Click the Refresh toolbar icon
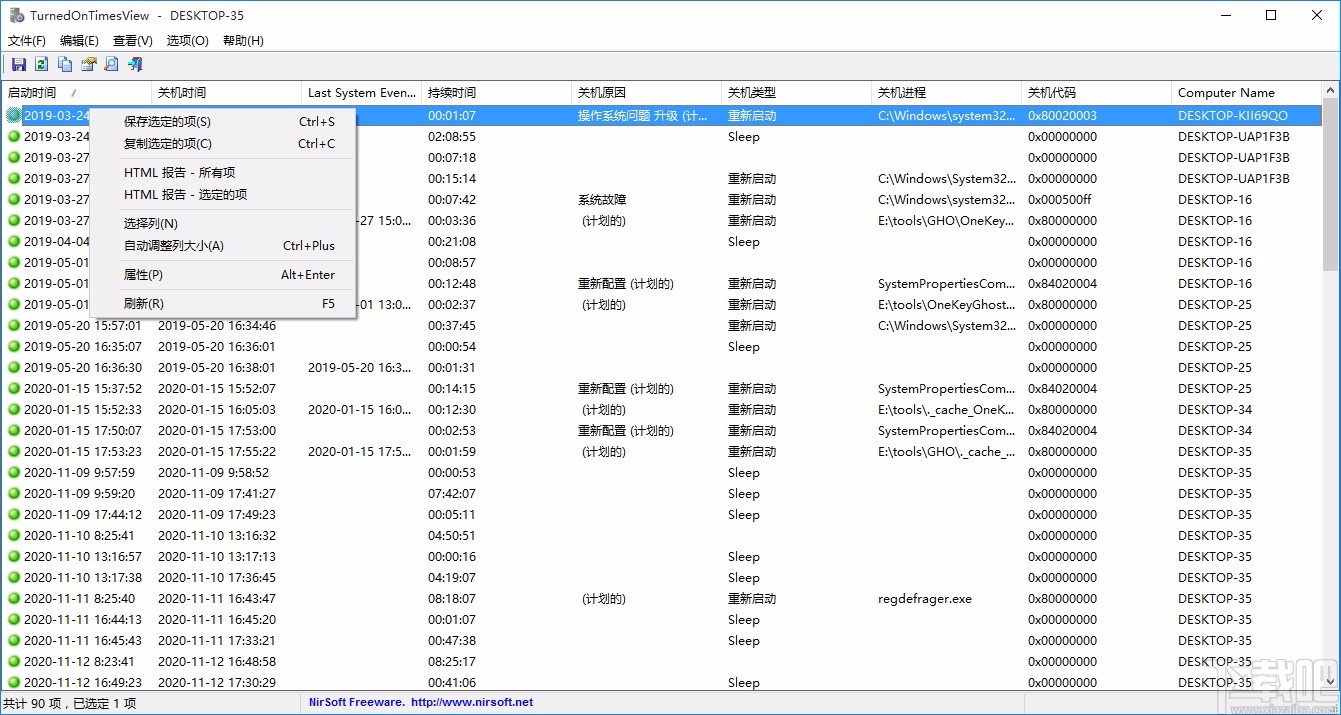This screenshot has width=1341, height=715. click(x=40, y=64)
